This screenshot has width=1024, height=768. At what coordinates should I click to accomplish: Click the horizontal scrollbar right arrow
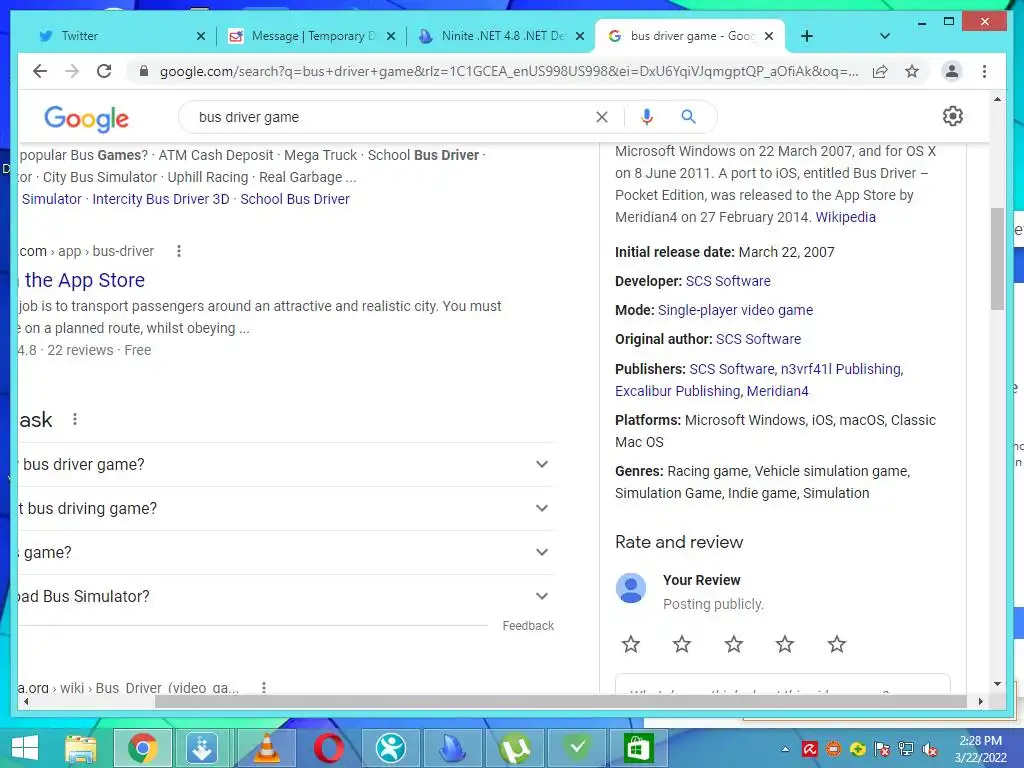click(980, 701)
